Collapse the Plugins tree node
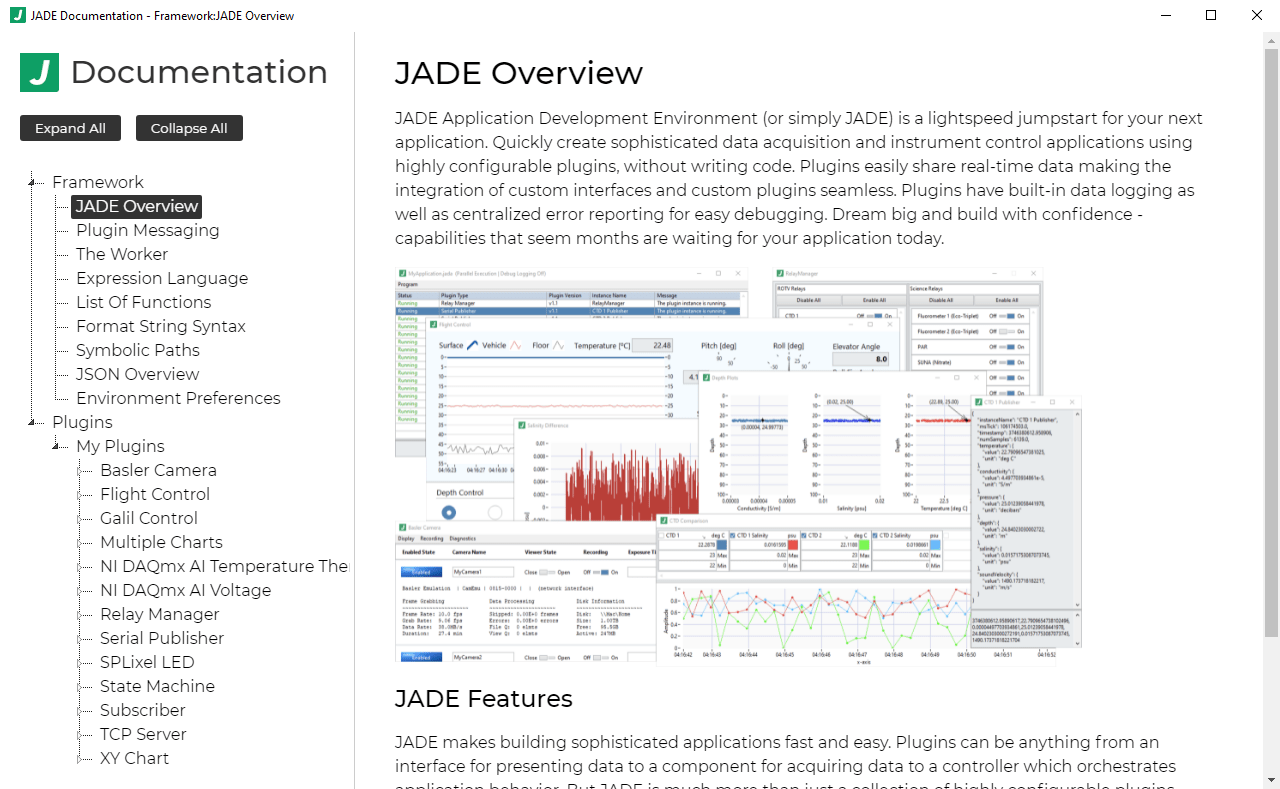Screen dimensions: 1280x789 click(30, 422)
